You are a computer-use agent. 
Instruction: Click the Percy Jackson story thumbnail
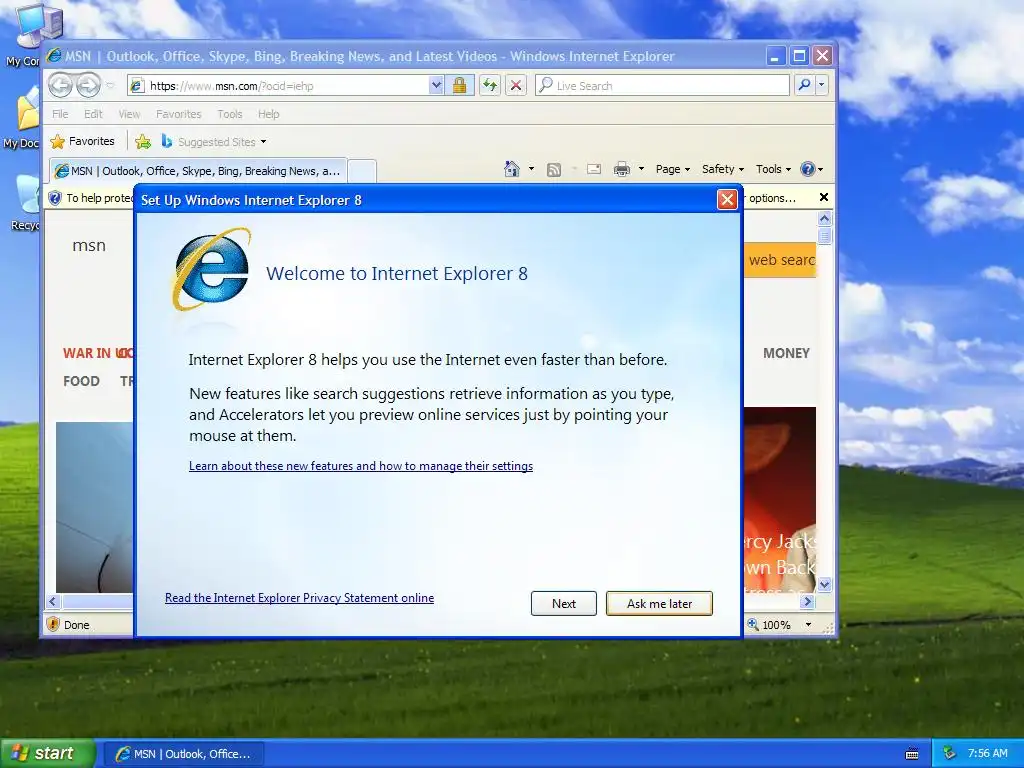[x=780, y=500]
